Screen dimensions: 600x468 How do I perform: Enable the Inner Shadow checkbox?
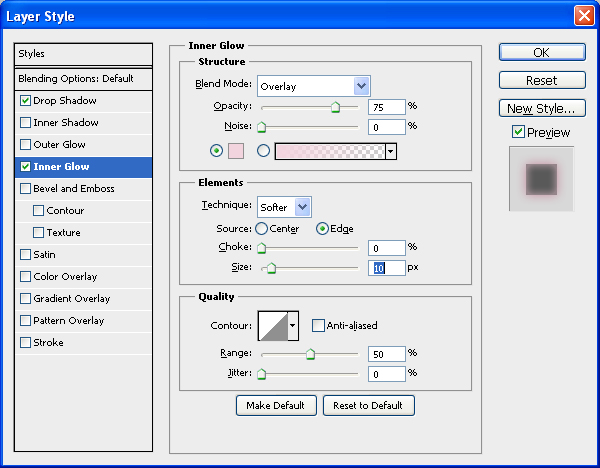pos(25,122)
